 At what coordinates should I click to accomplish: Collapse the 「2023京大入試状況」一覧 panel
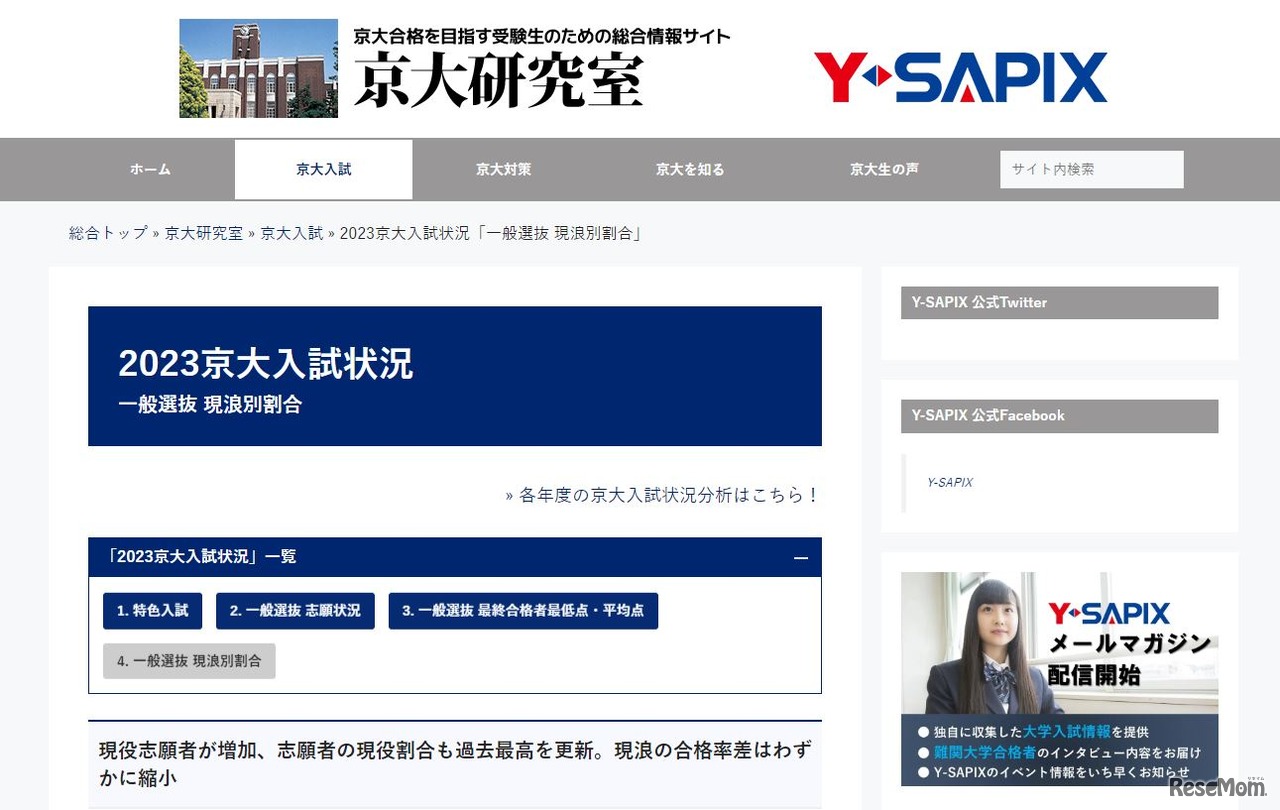click(x=800, y=558)
